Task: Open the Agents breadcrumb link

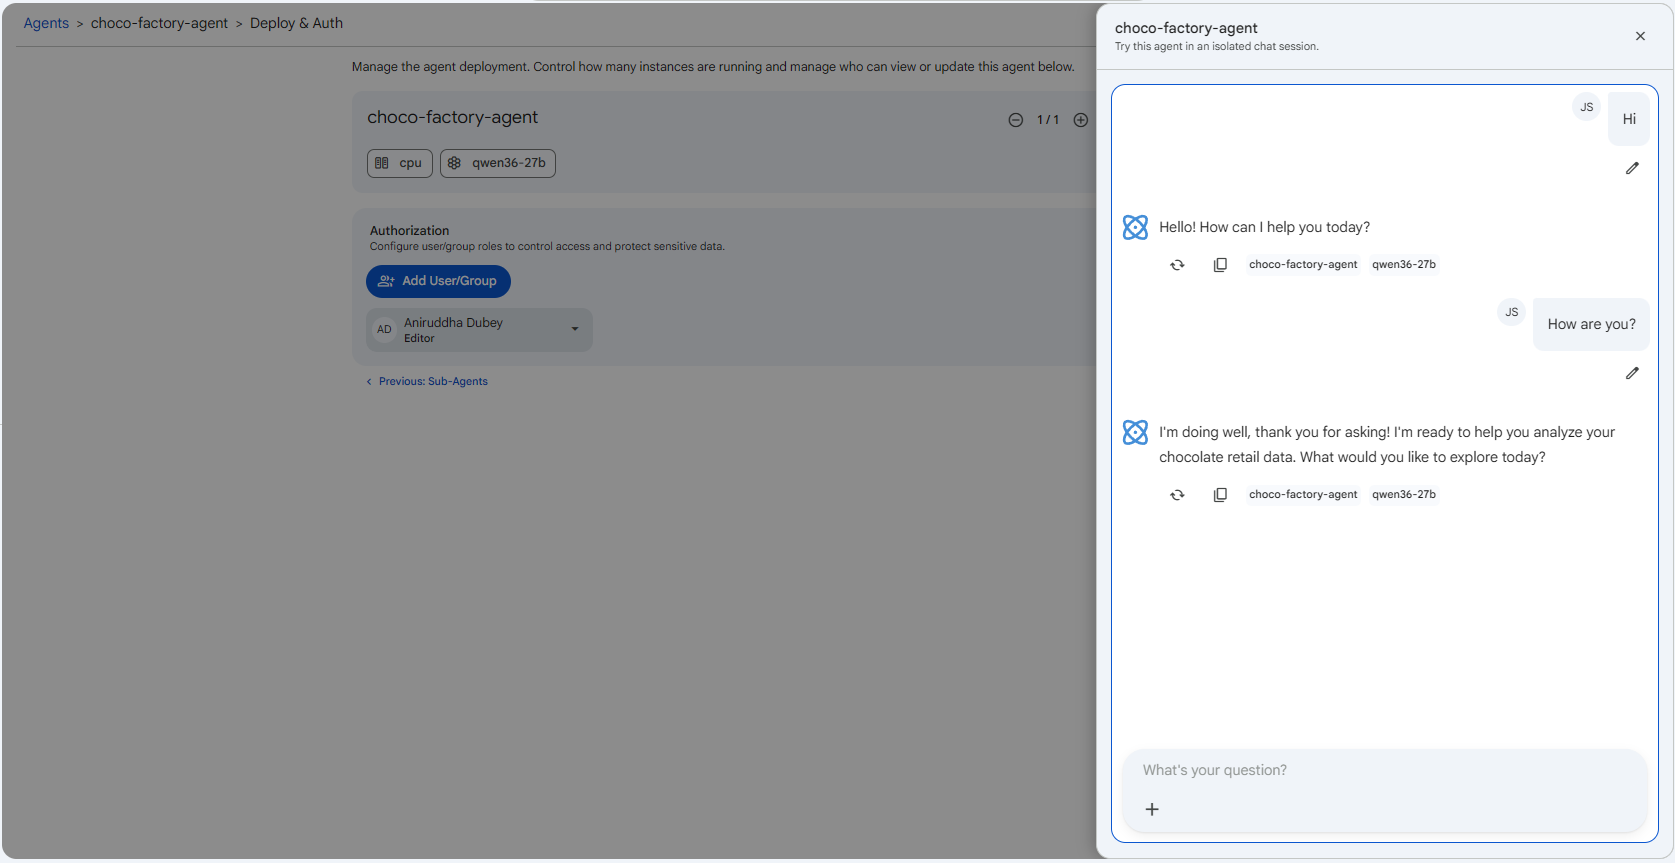Action: click(46, 23)
